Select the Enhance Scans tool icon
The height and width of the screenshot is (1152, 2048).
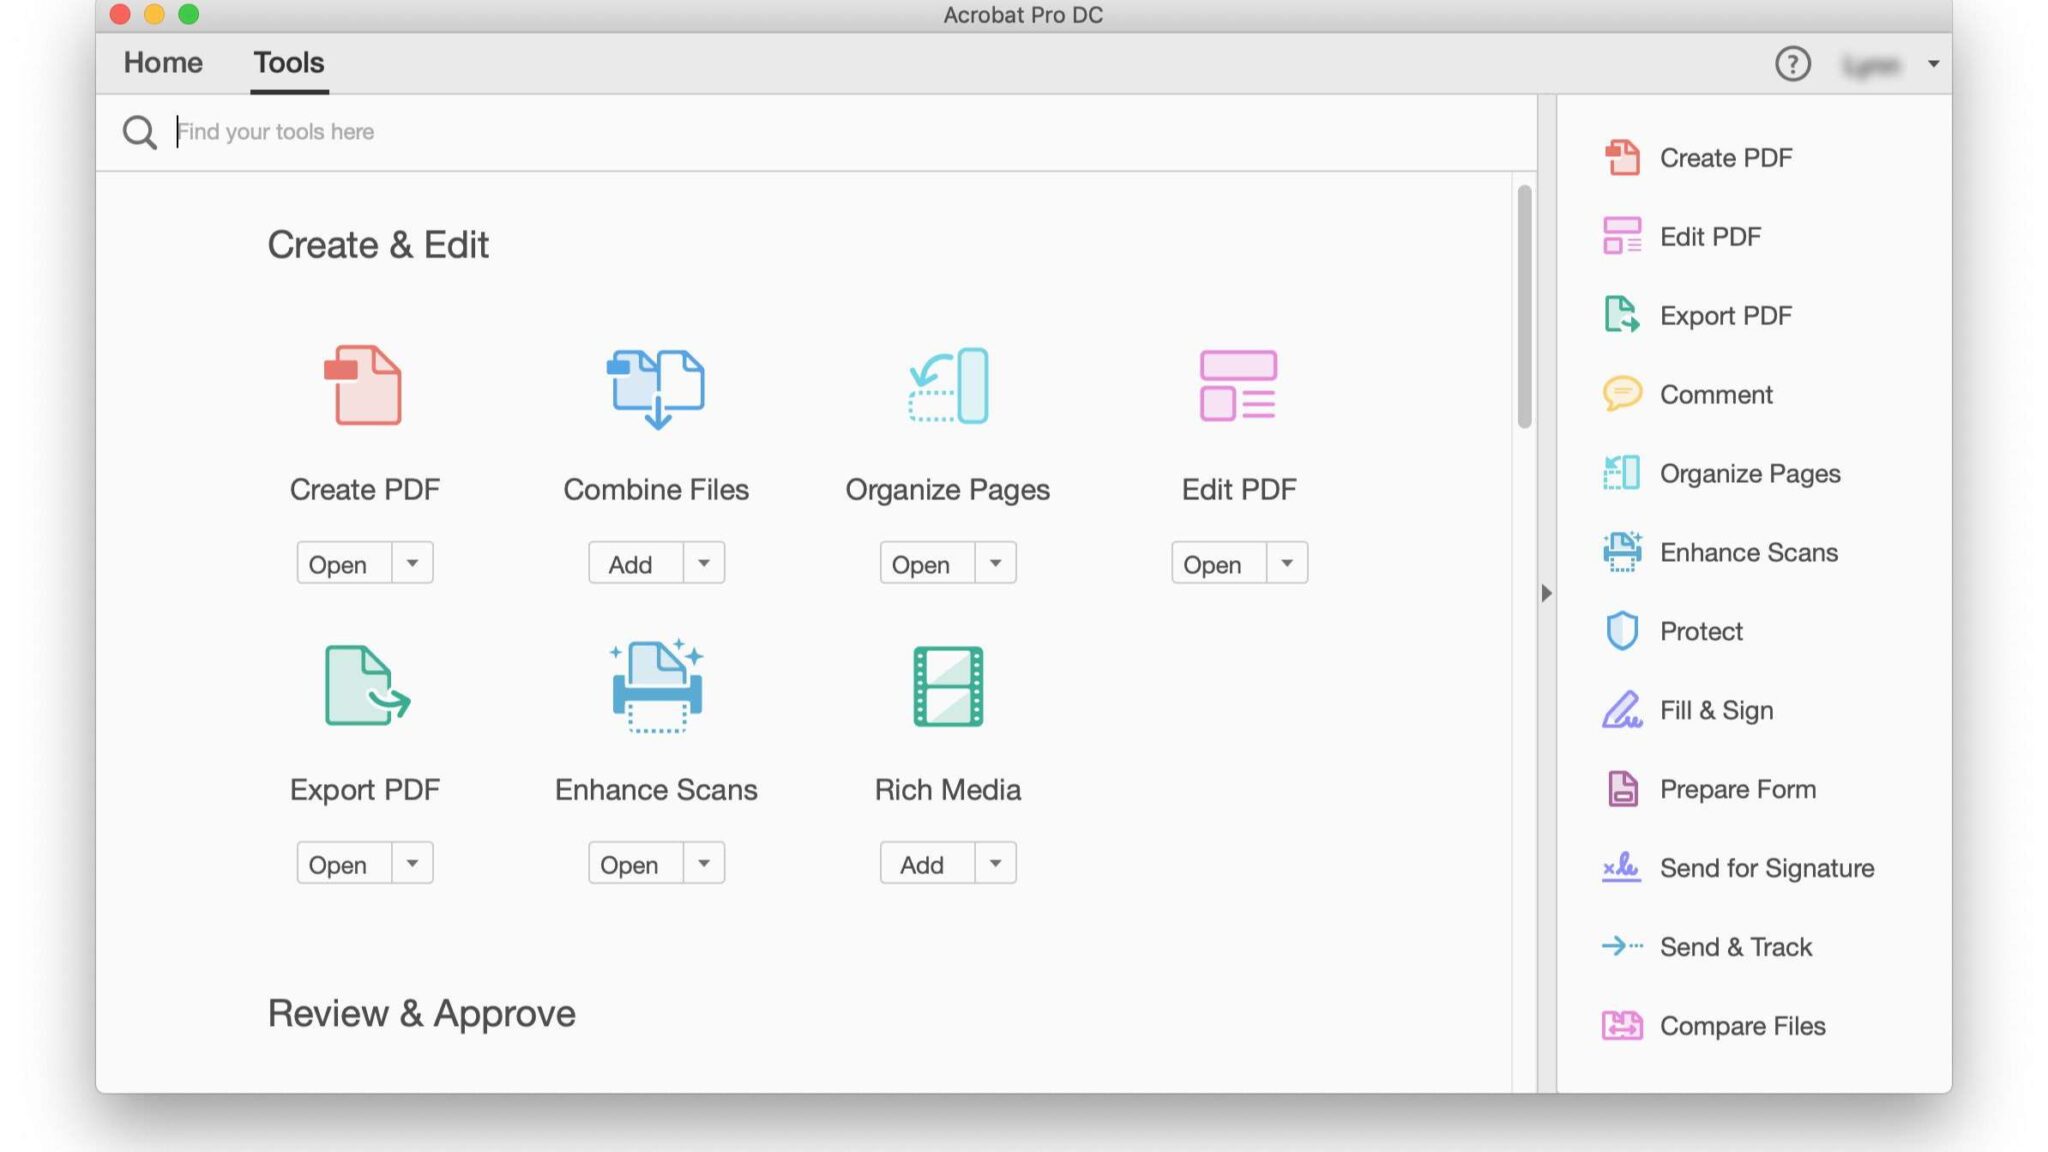[x=655, y=685]
